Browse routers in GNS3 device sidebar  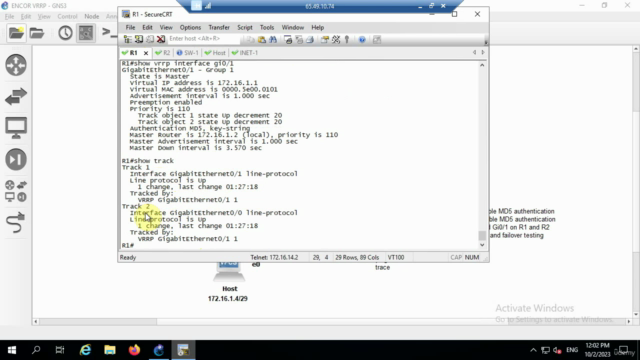[x=16, y=65]
